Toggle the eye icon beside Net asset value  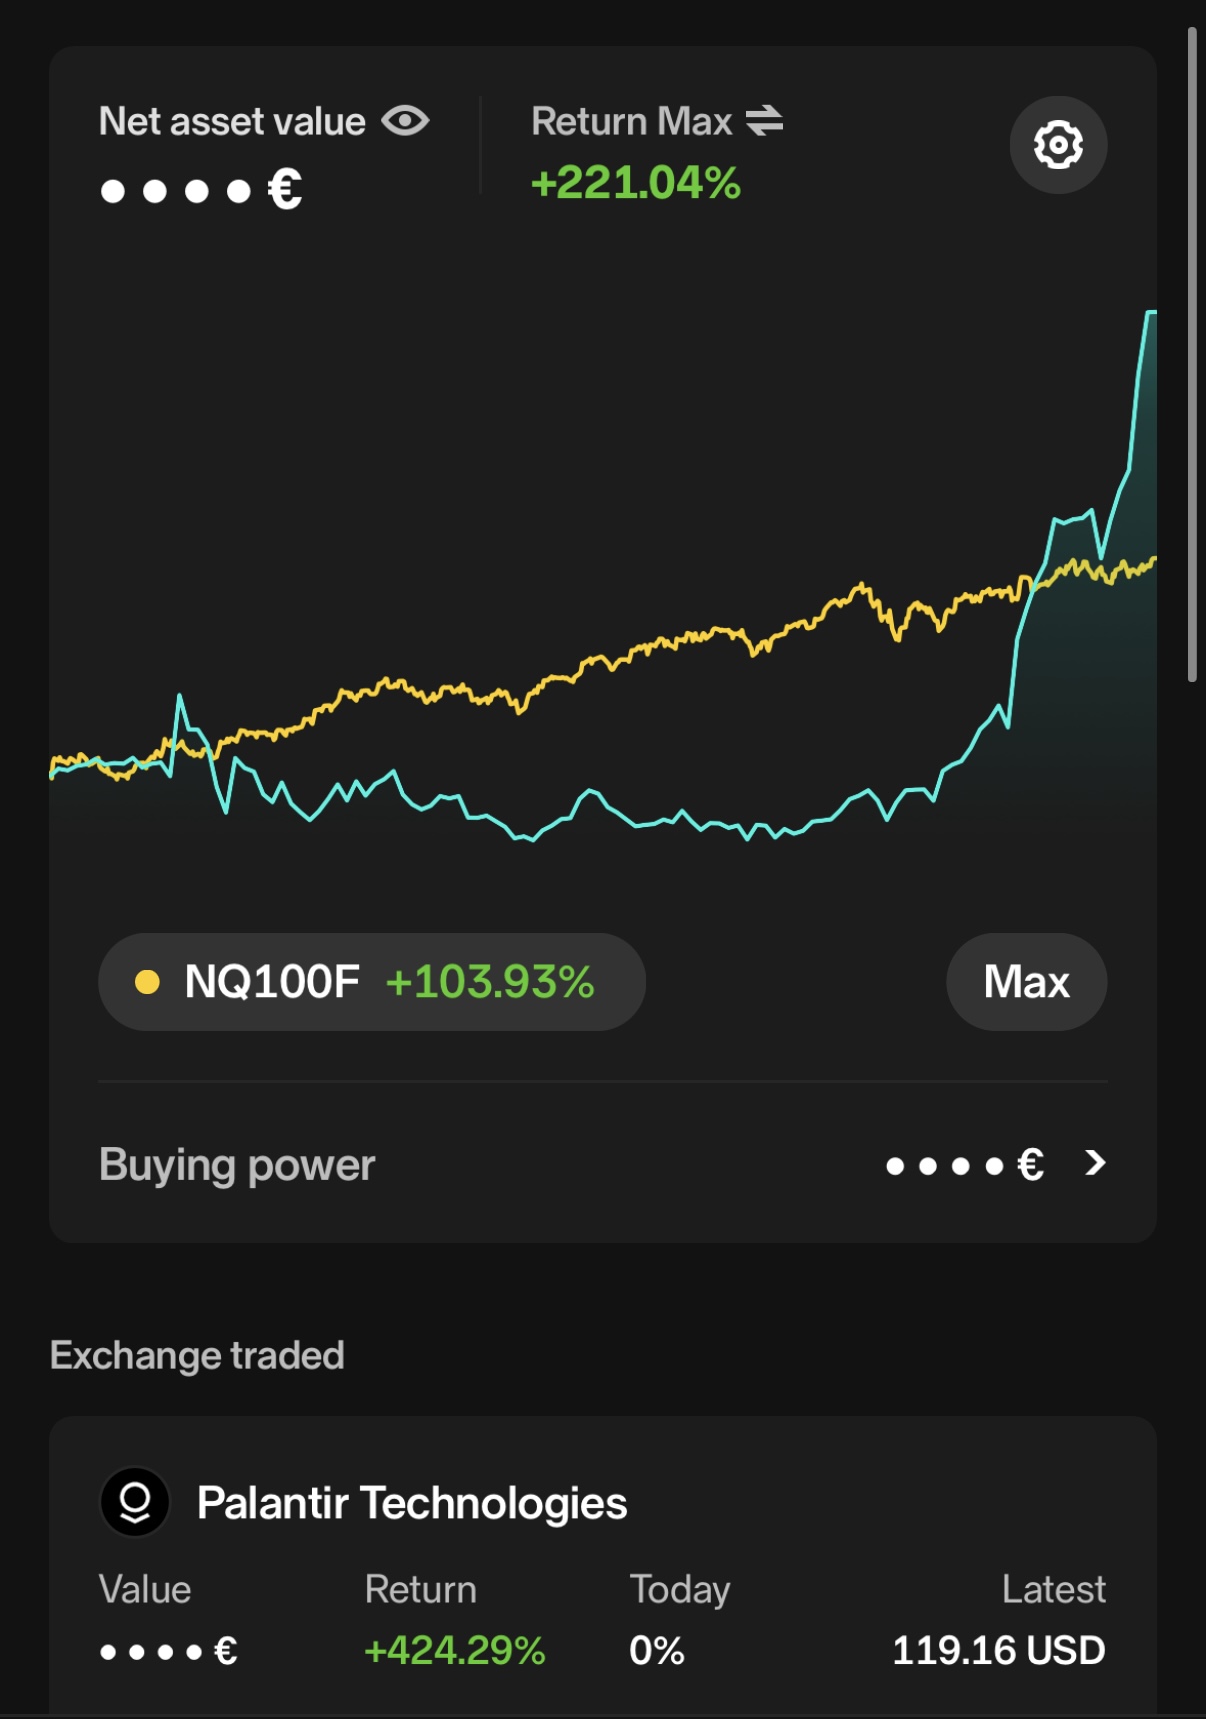pyautogui.click(x=405, y=121)
